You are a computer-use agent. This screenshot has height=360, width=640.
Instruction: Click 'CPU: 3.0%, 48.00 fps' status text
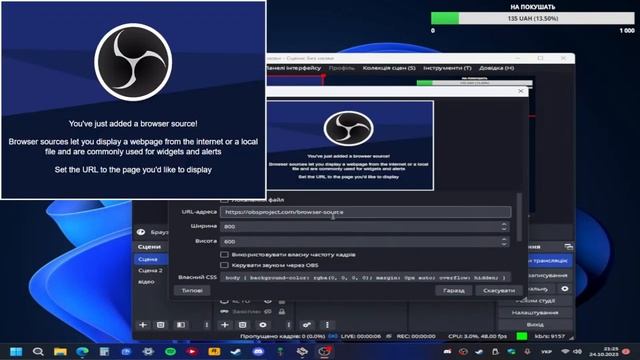tap(478, 336)
